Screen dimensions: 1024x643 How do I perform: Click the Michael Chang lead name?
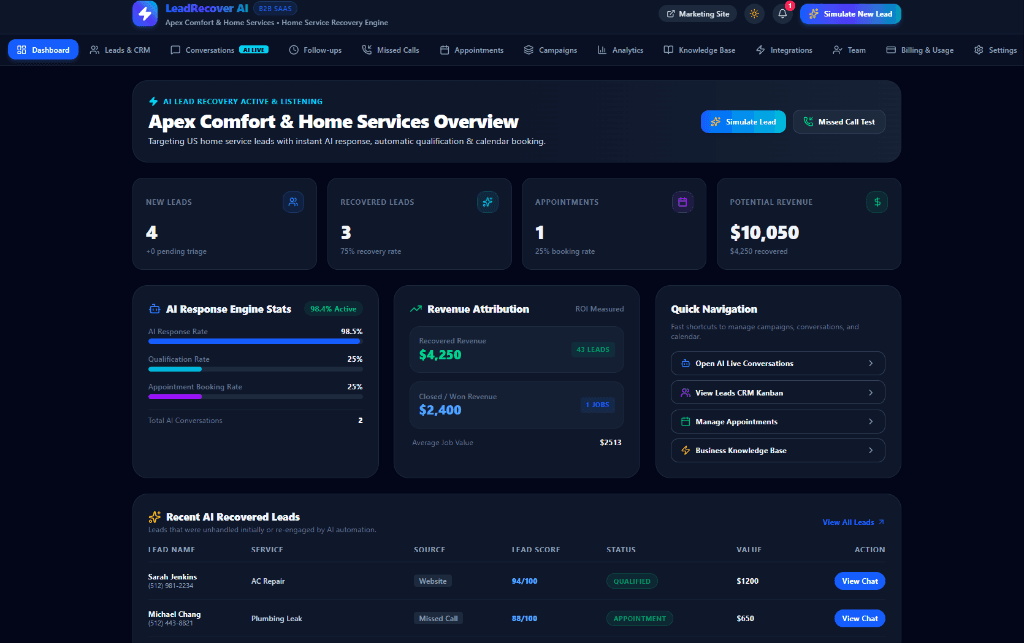(174, 614)
